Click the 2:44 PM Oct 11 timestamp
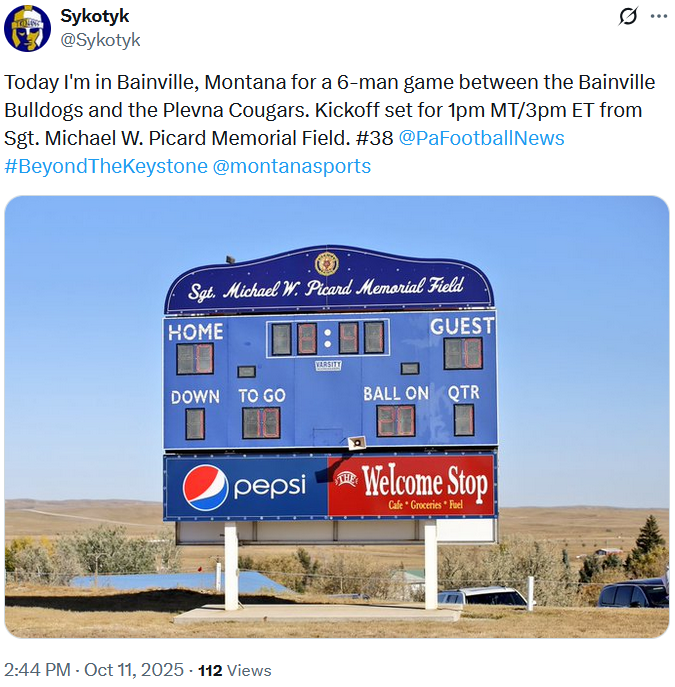675x687 pixels. [94, 669]
